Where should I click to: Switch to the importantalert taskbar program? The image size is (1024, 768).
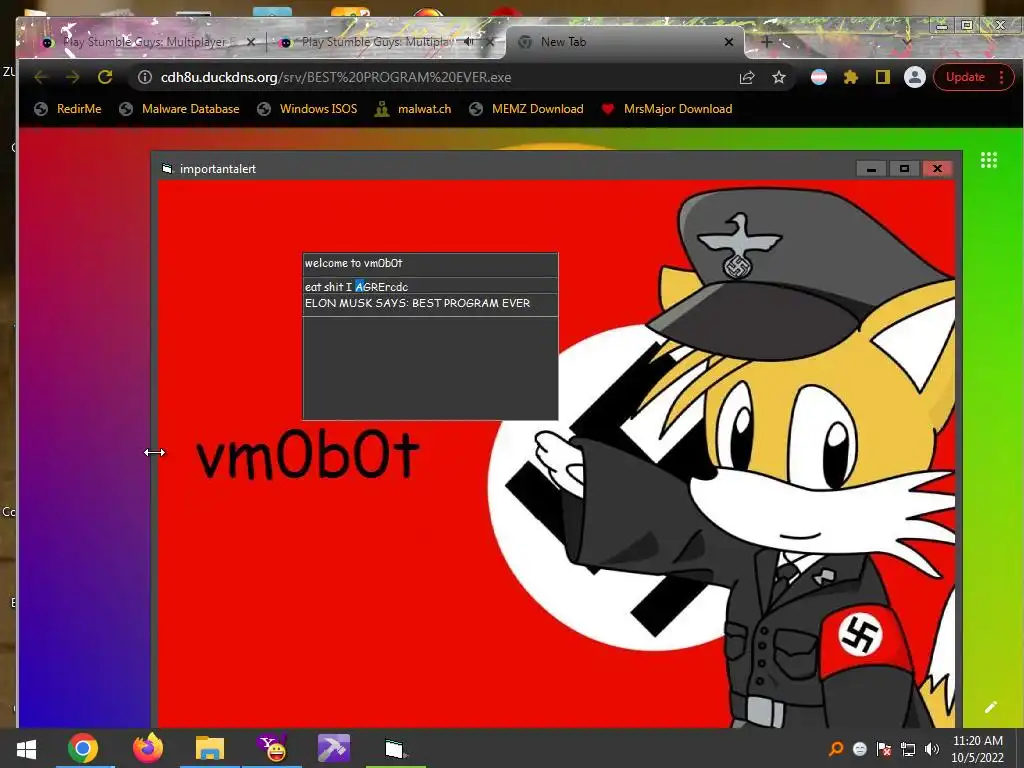(396, 748)
